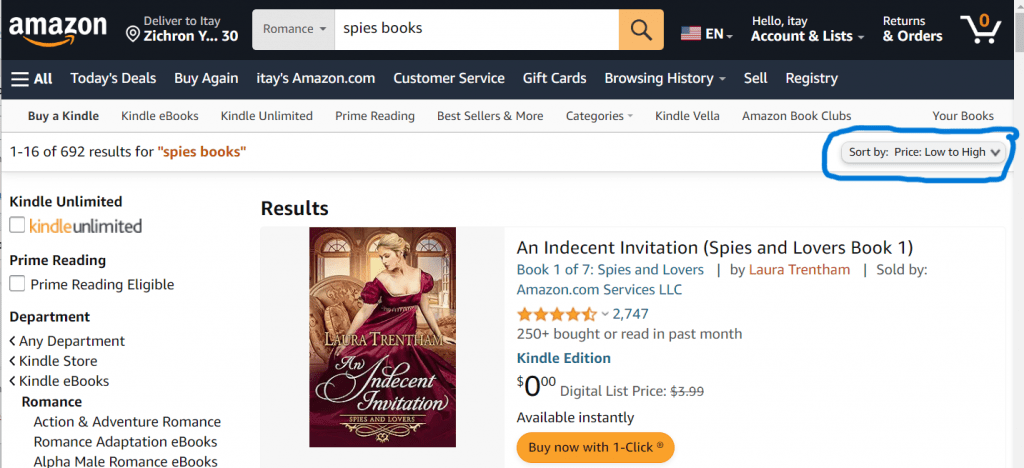The width and height of the screenshot is (1024, 468).
Task: Go to the Kindle Vella tab
Action: 687,116
